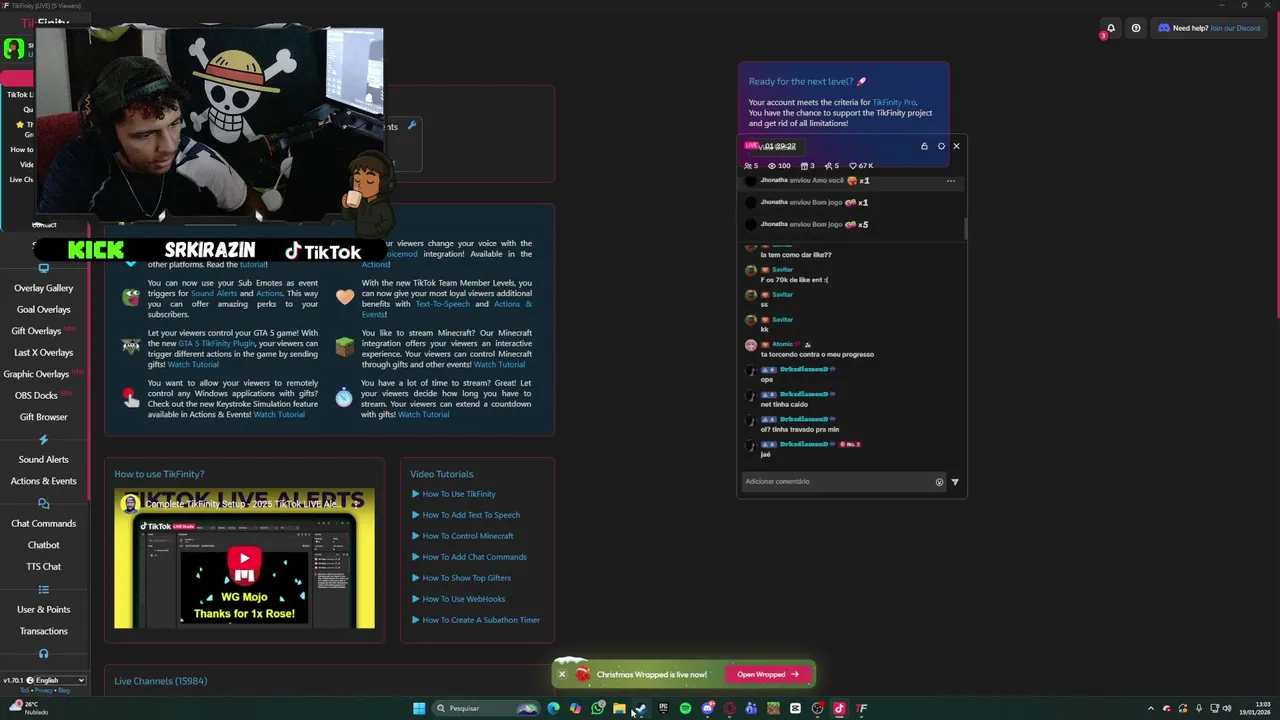
Task: Open Epic Games from taskbar
Action: (663, 708)
